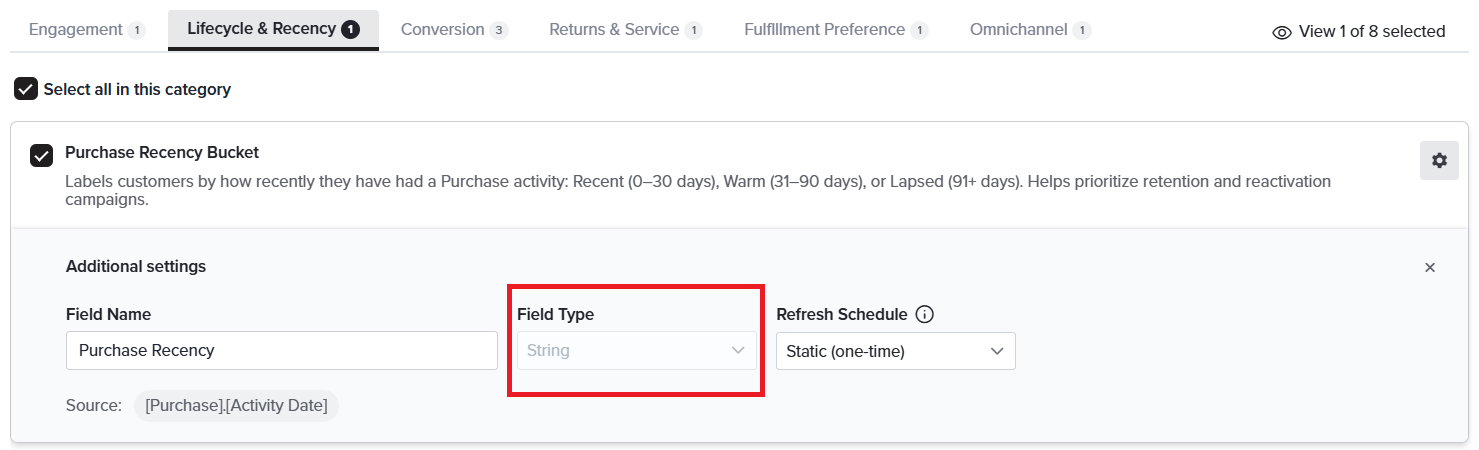The image size is (1479, 450).
Task: Click the eye icon for selected view
Action: [1282, 32]
